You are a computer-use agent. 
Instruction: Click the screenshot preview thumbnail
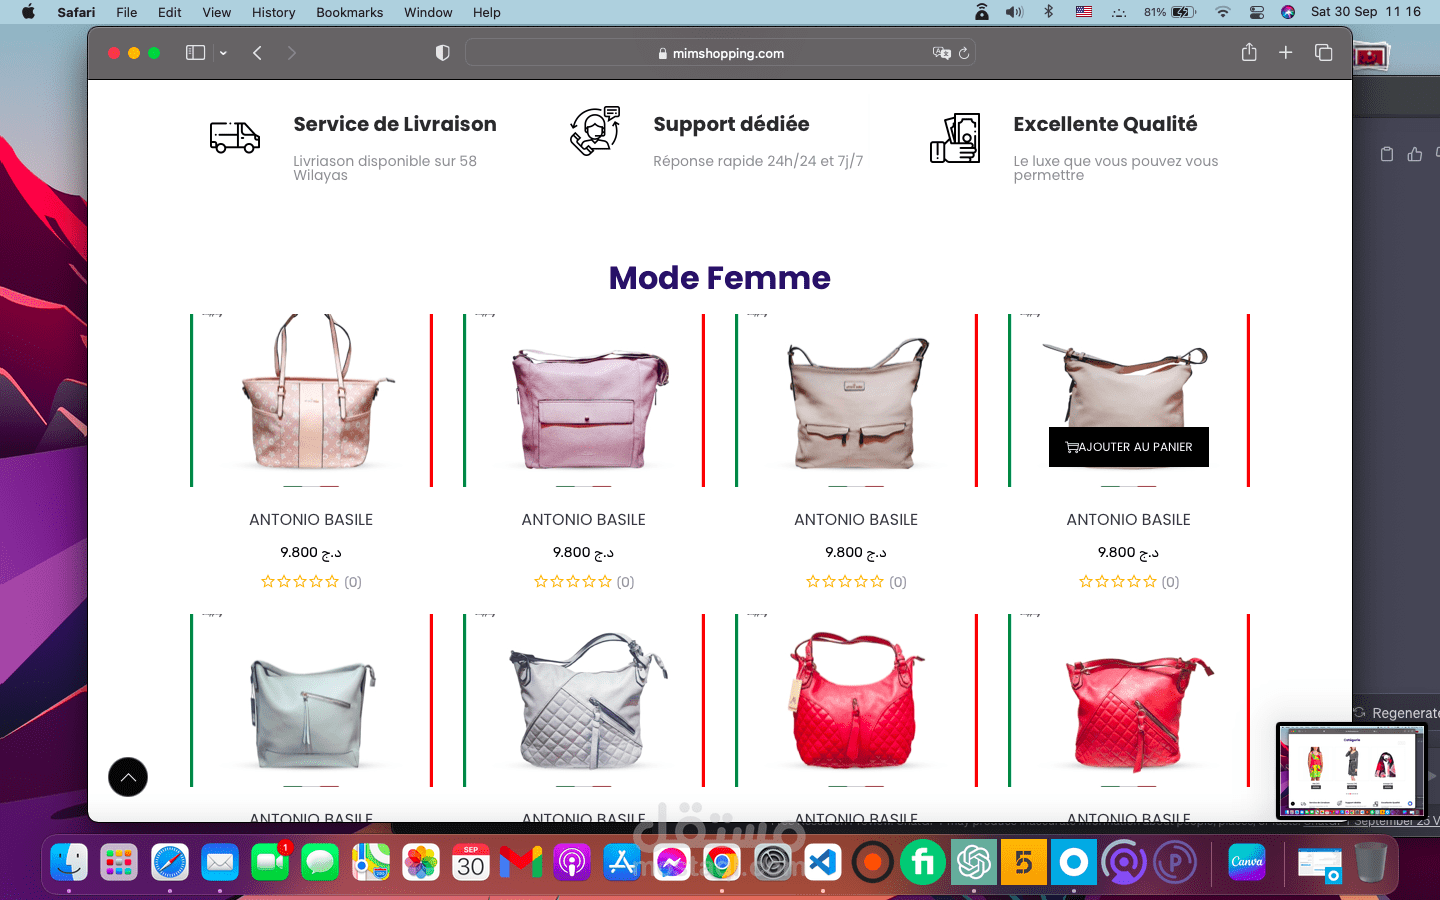[1351, 770]
